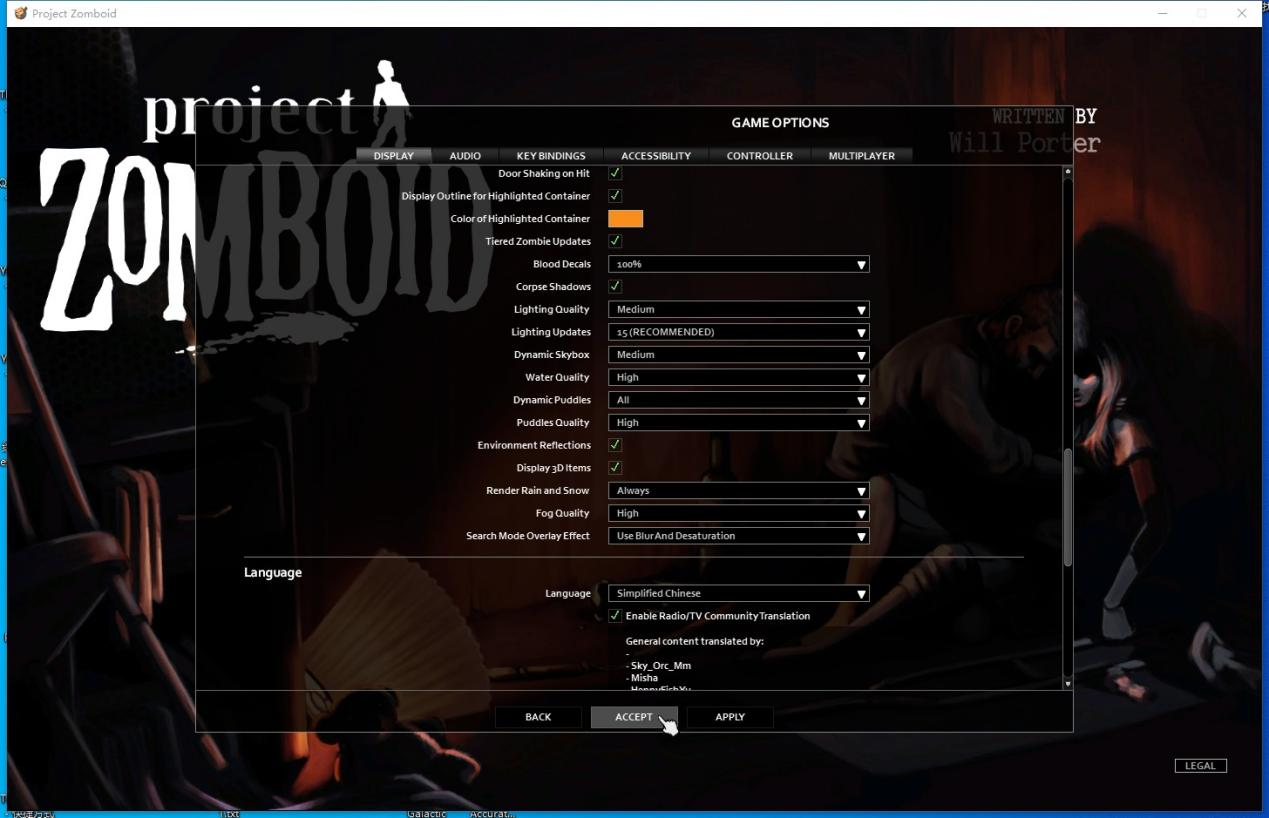
Task: Click the Sky_Orc_Mm translator name
Action: click(x=661, y=666)
